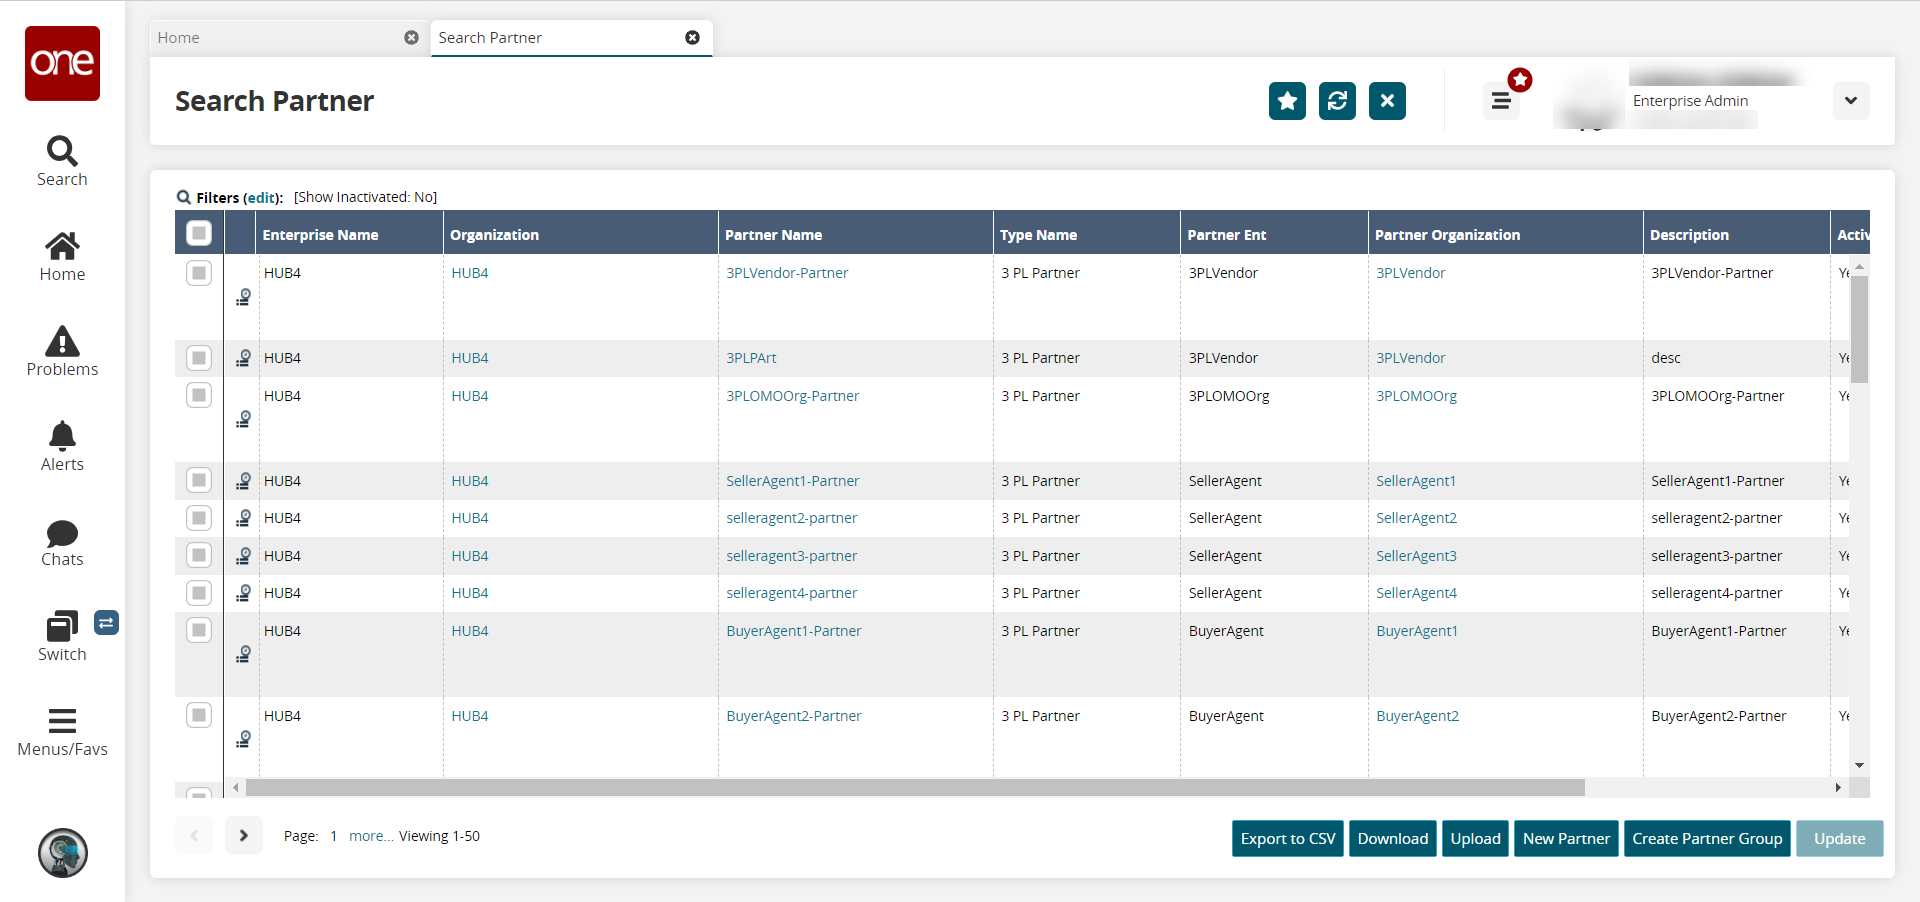Click the favorite star icon in header

tap(1287, 101)
